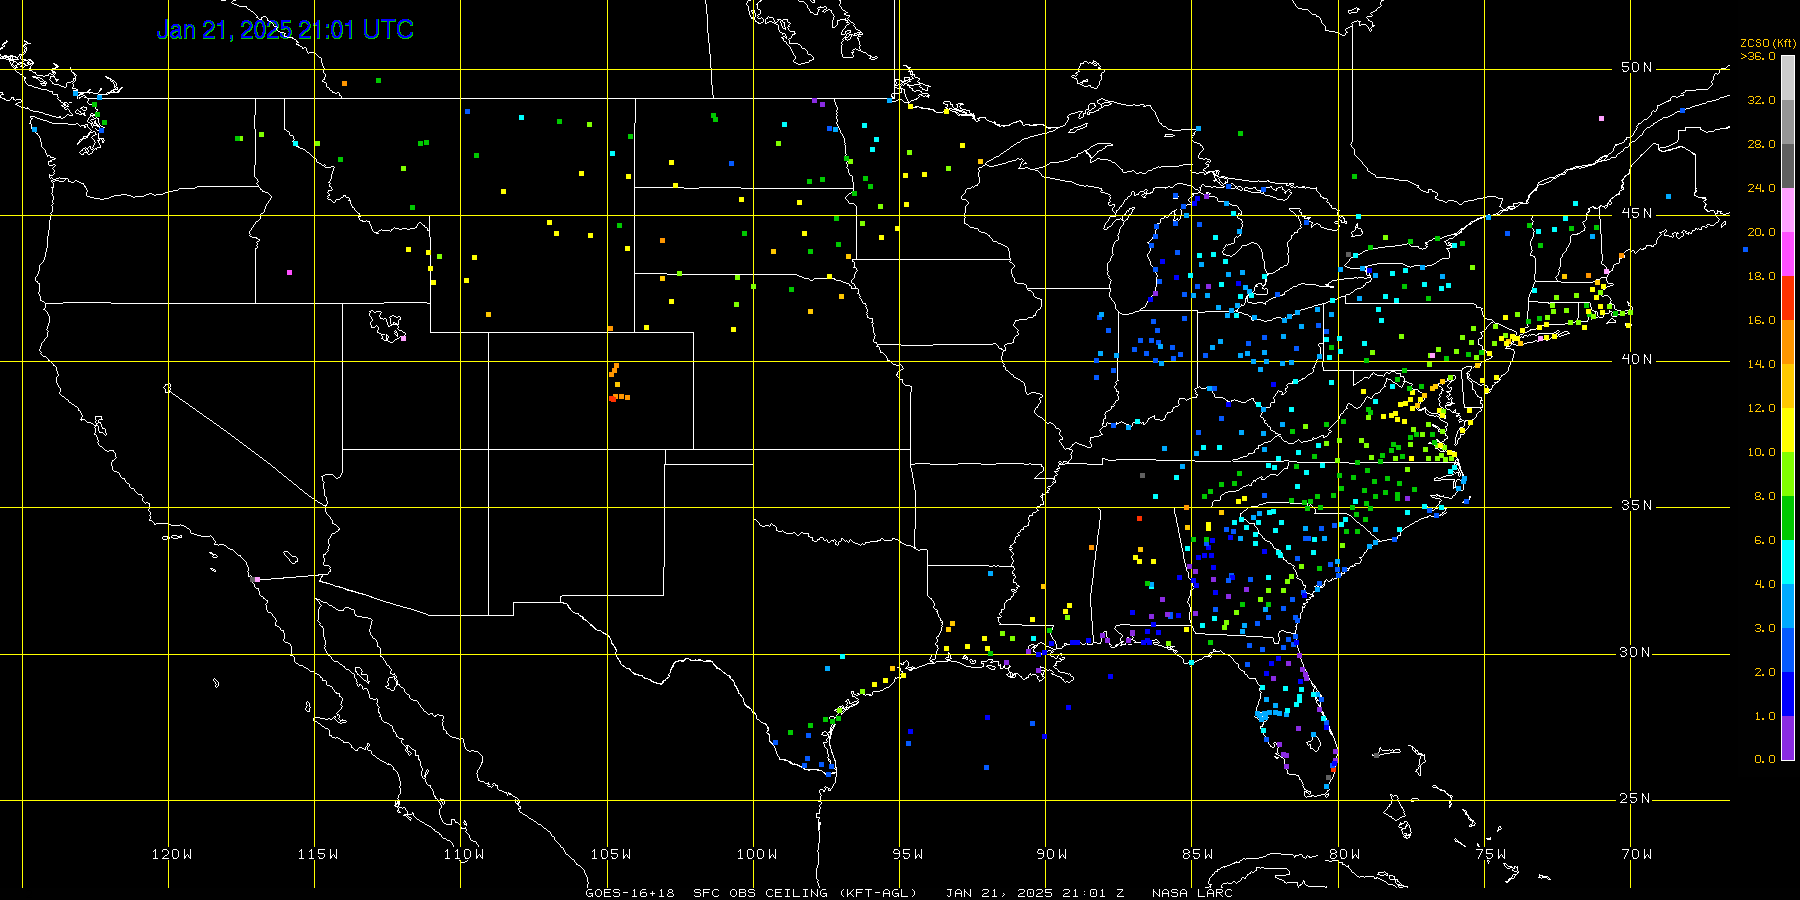1800x900 pixels.
Task: Click the yellow 10.0–12.0 legend block
Action: pyautogui.click(x=1788, y=430)
